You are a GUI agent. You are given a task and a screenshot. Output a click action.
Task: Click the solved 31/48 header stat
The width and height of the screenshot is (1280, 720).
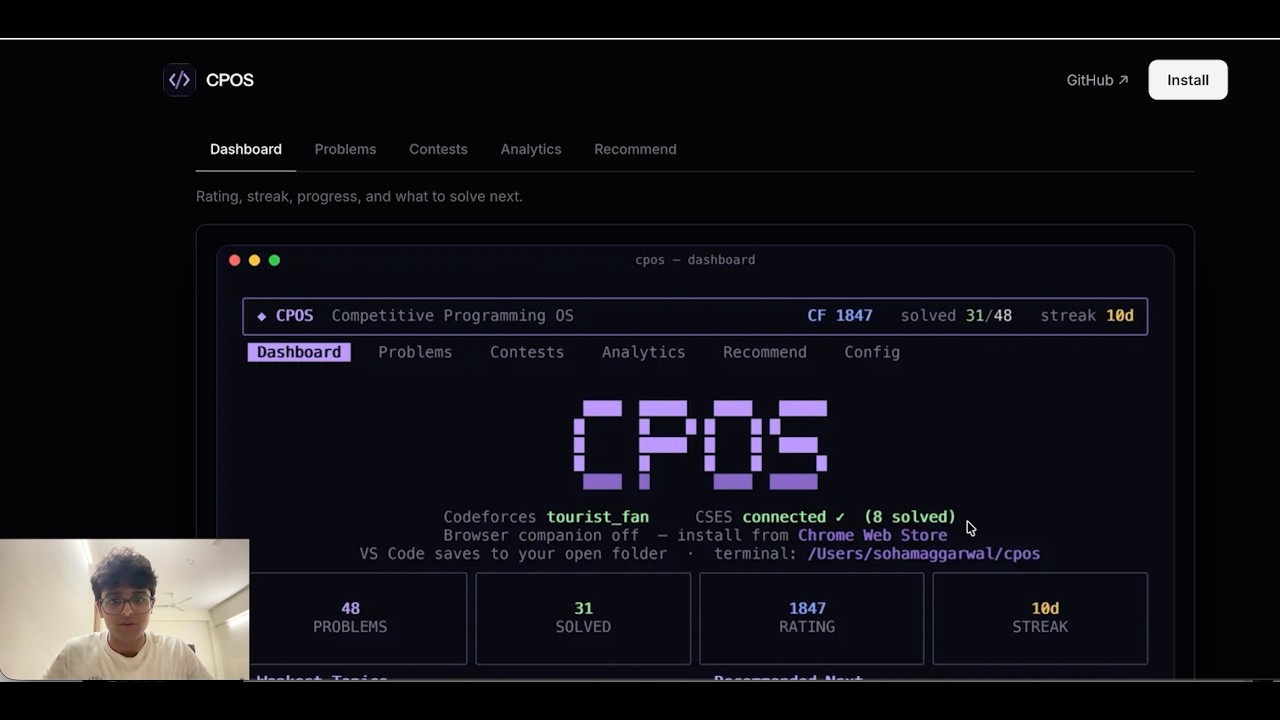tap(956, 316)
